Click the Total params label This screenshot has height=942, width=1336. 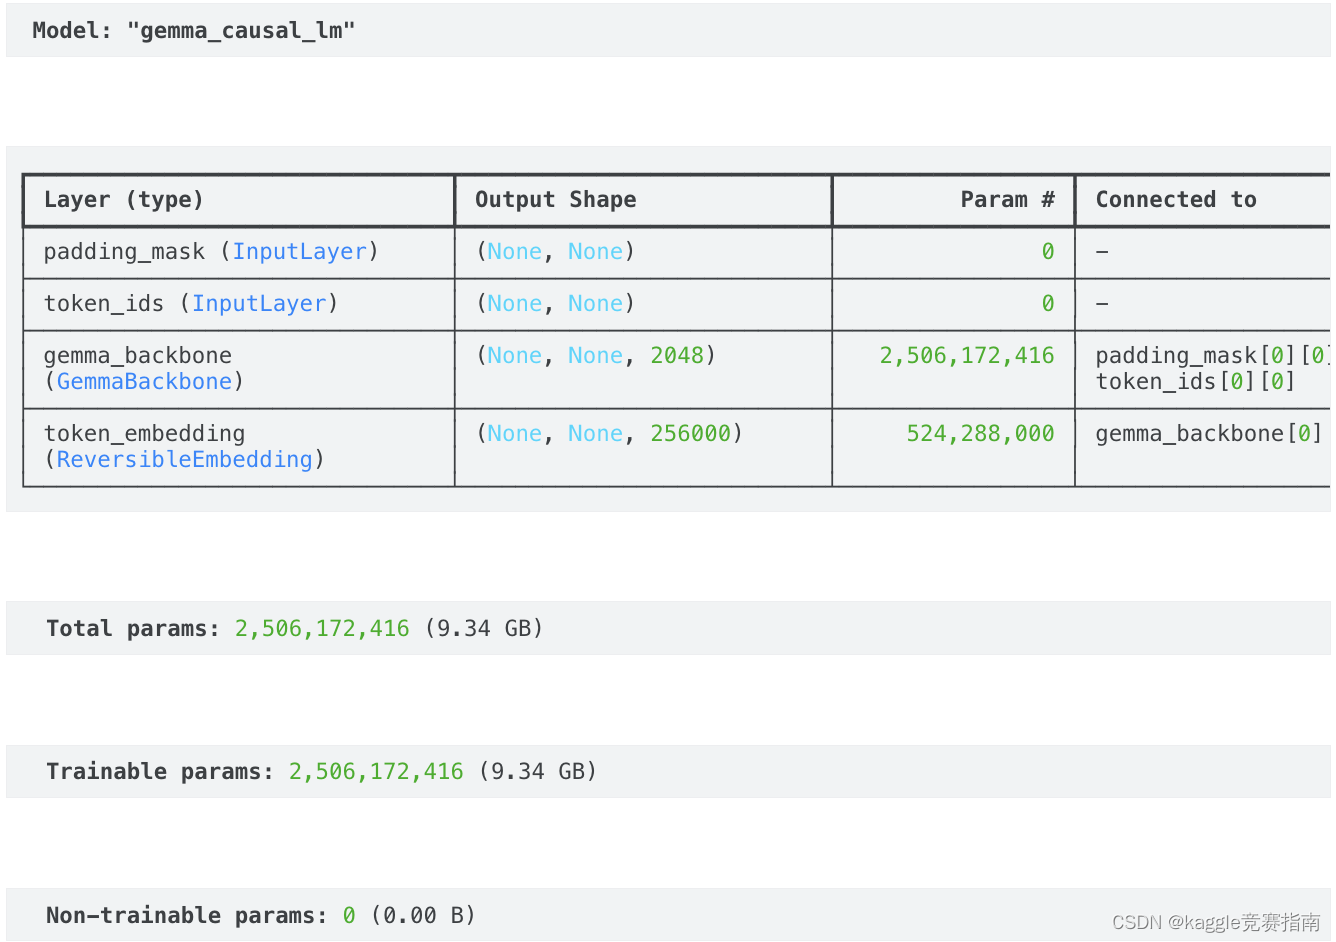[x=133, y=629]
